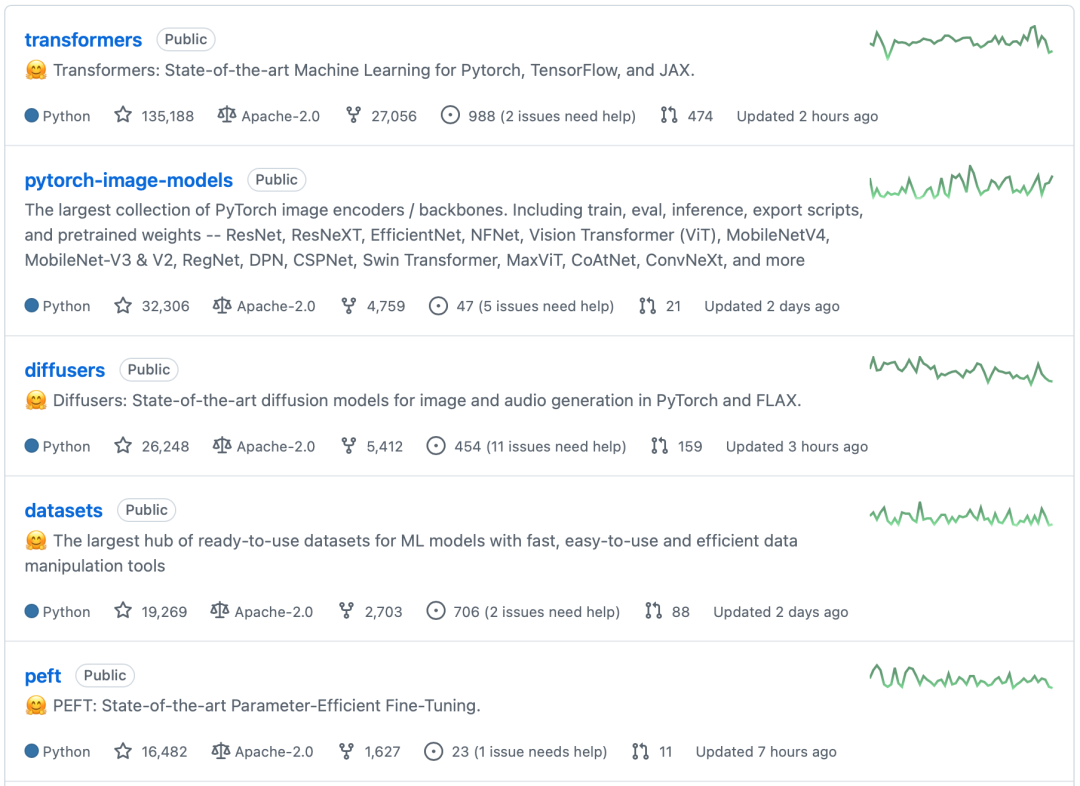This screenshot has height=786, width=1080.
Task: Open the pytorch-image-models repository link
Action: [129, 180]
